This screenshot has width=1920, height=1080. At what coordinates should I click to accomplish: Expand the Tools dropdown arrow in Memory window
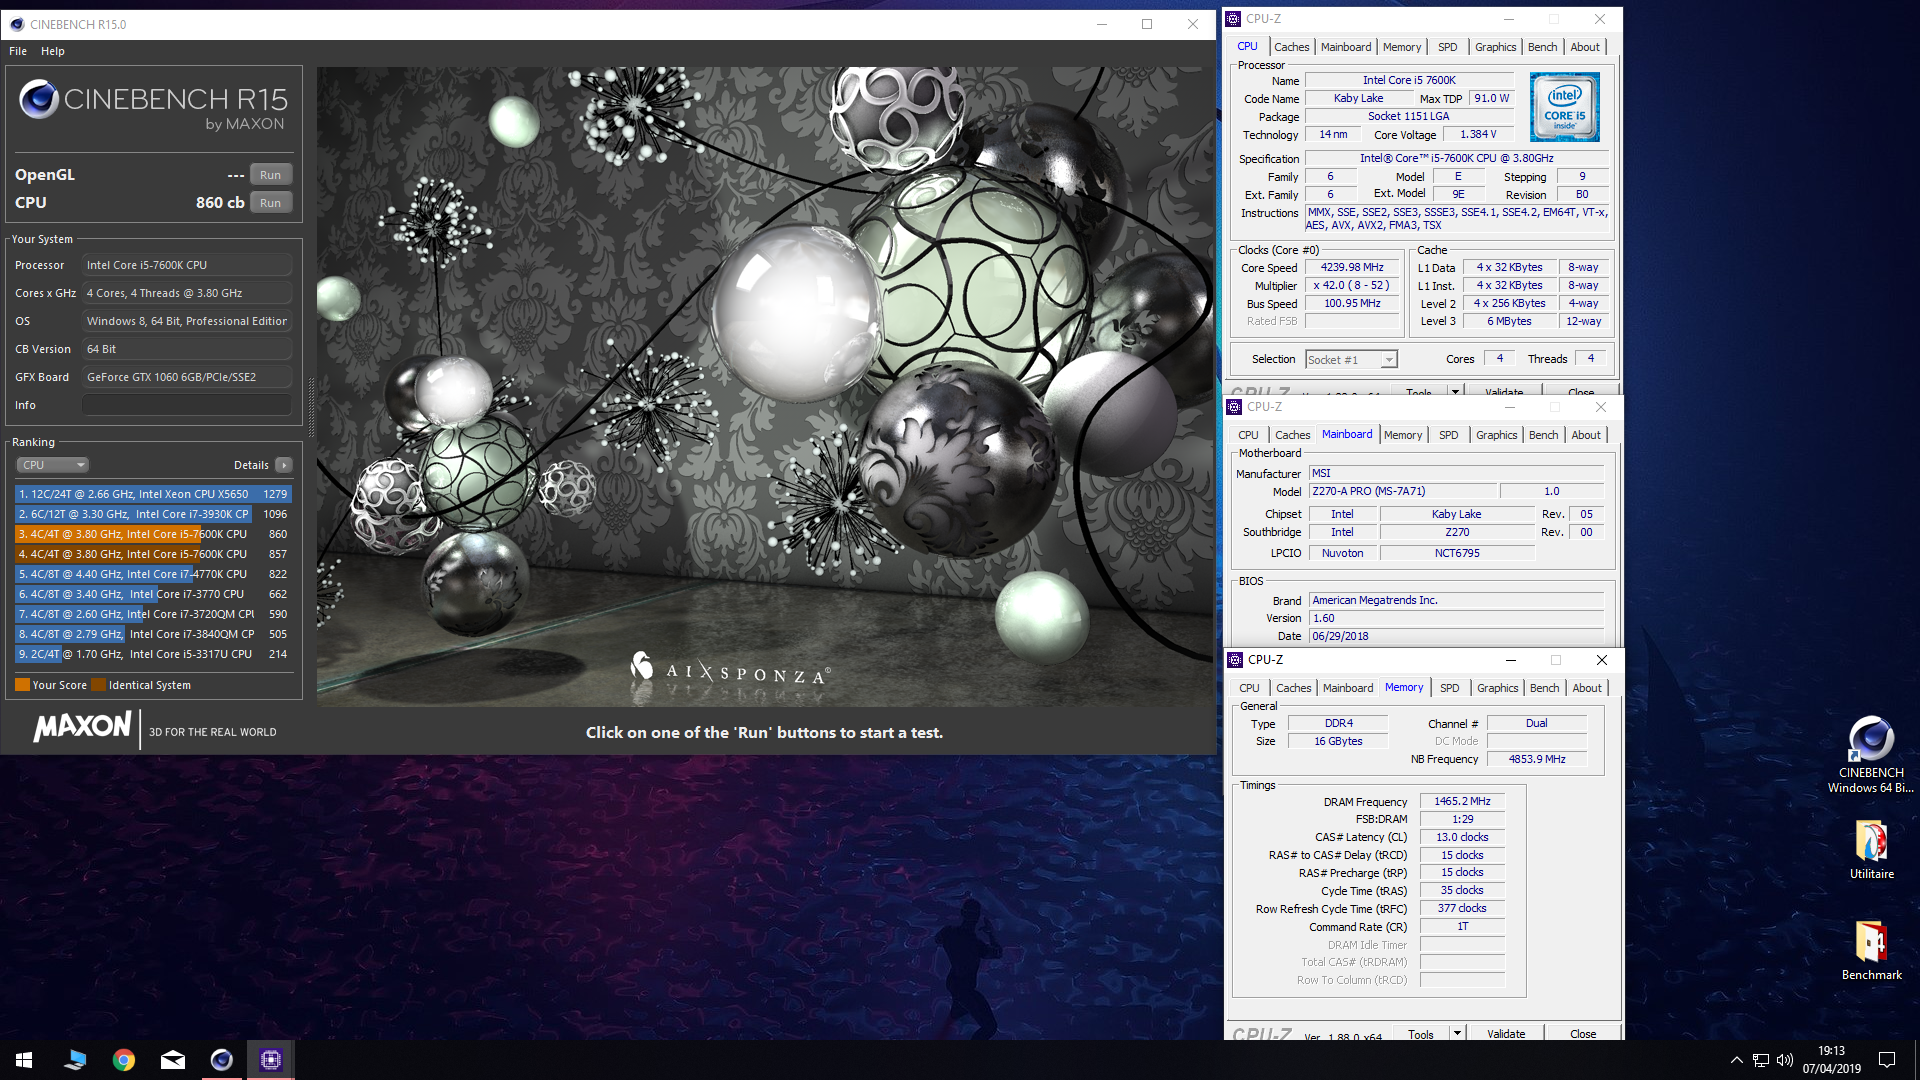(x=1457, y=1034)
